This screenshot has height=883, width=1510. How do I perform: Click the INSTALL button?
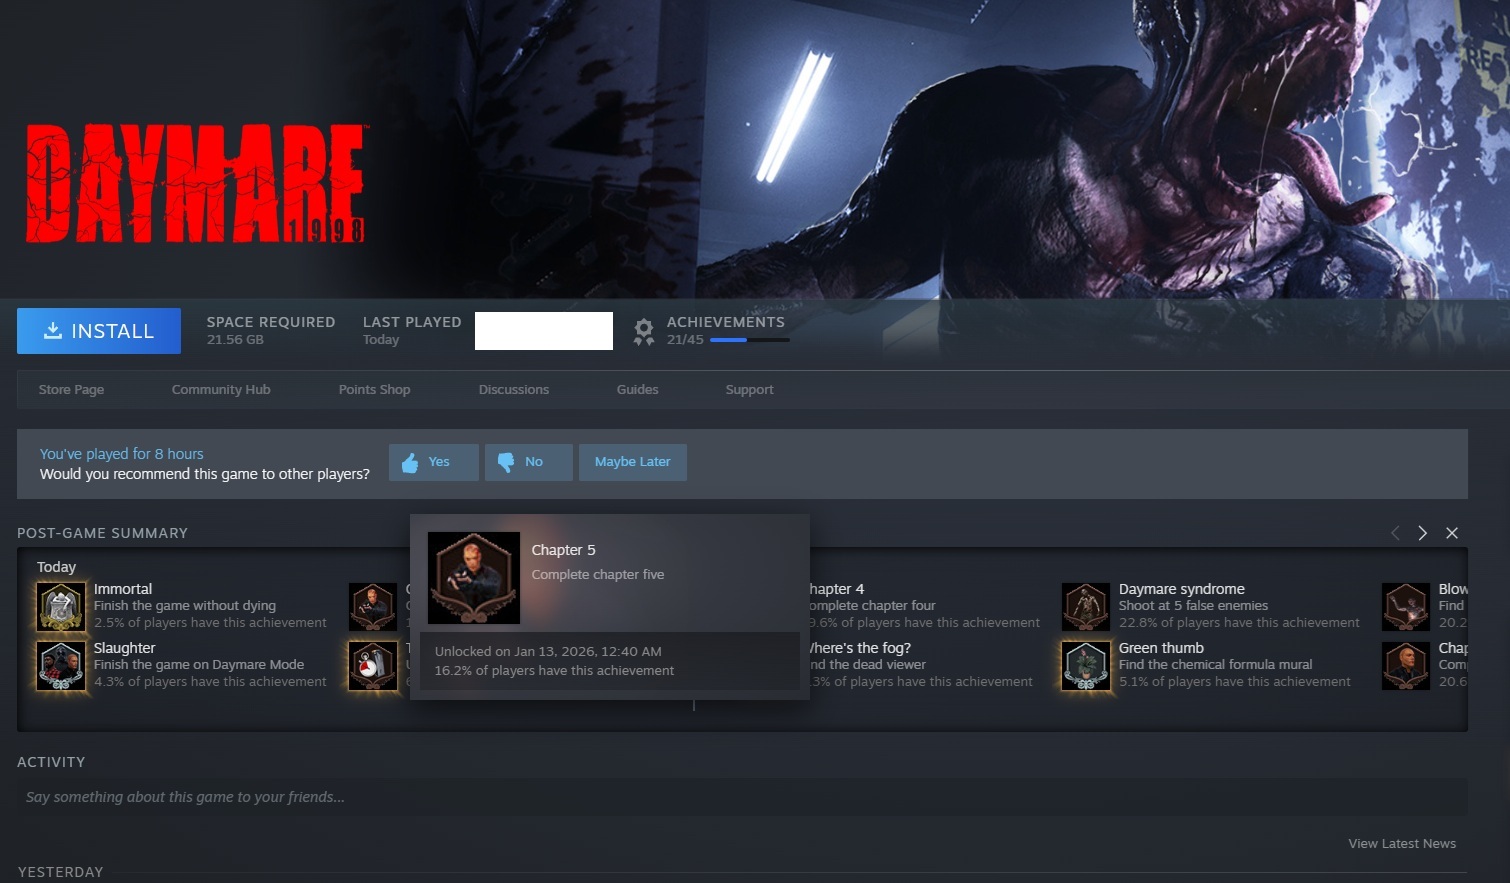(99, 331)
